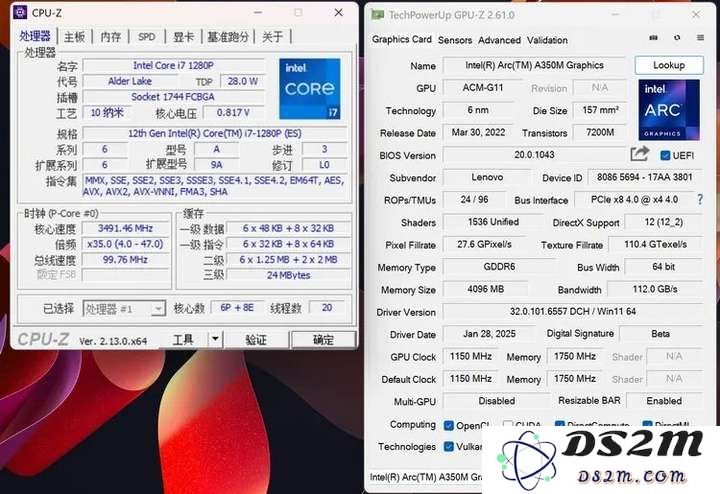Screen dimensions: 720x494
Task: Click the BIOS Version 20.0.1043 field
Action: pyautogui.click(x=534, y=155)
